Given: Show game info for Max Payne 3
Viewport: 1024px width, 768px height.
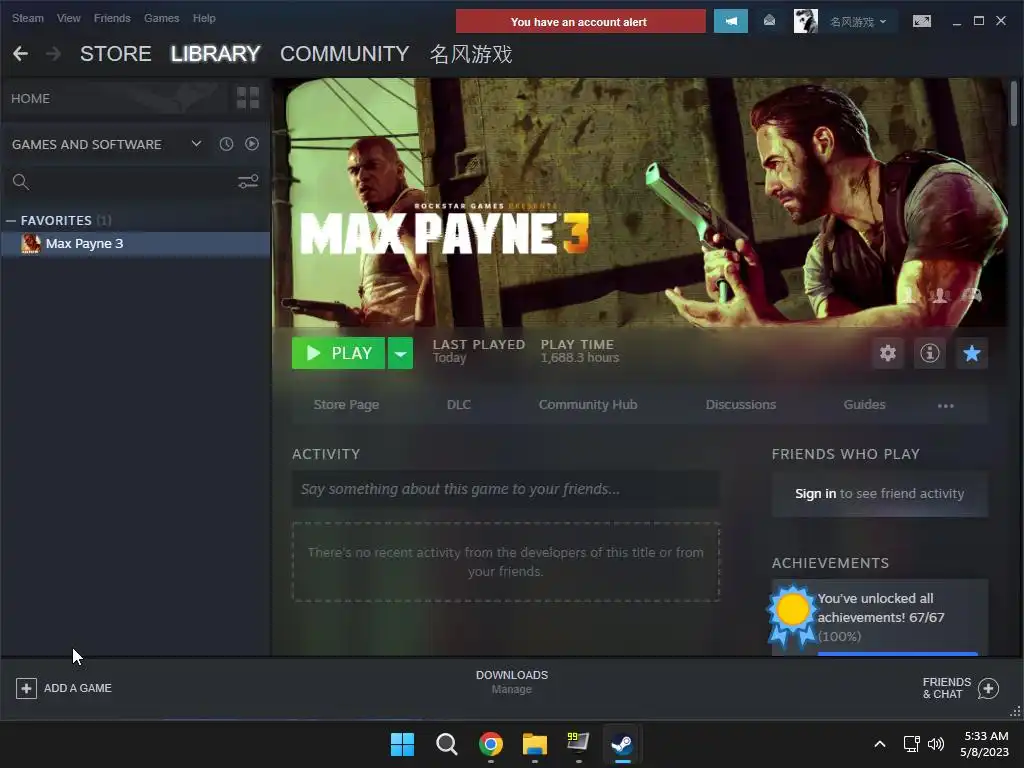Looking at the screenshot, I should click(929, 353).
